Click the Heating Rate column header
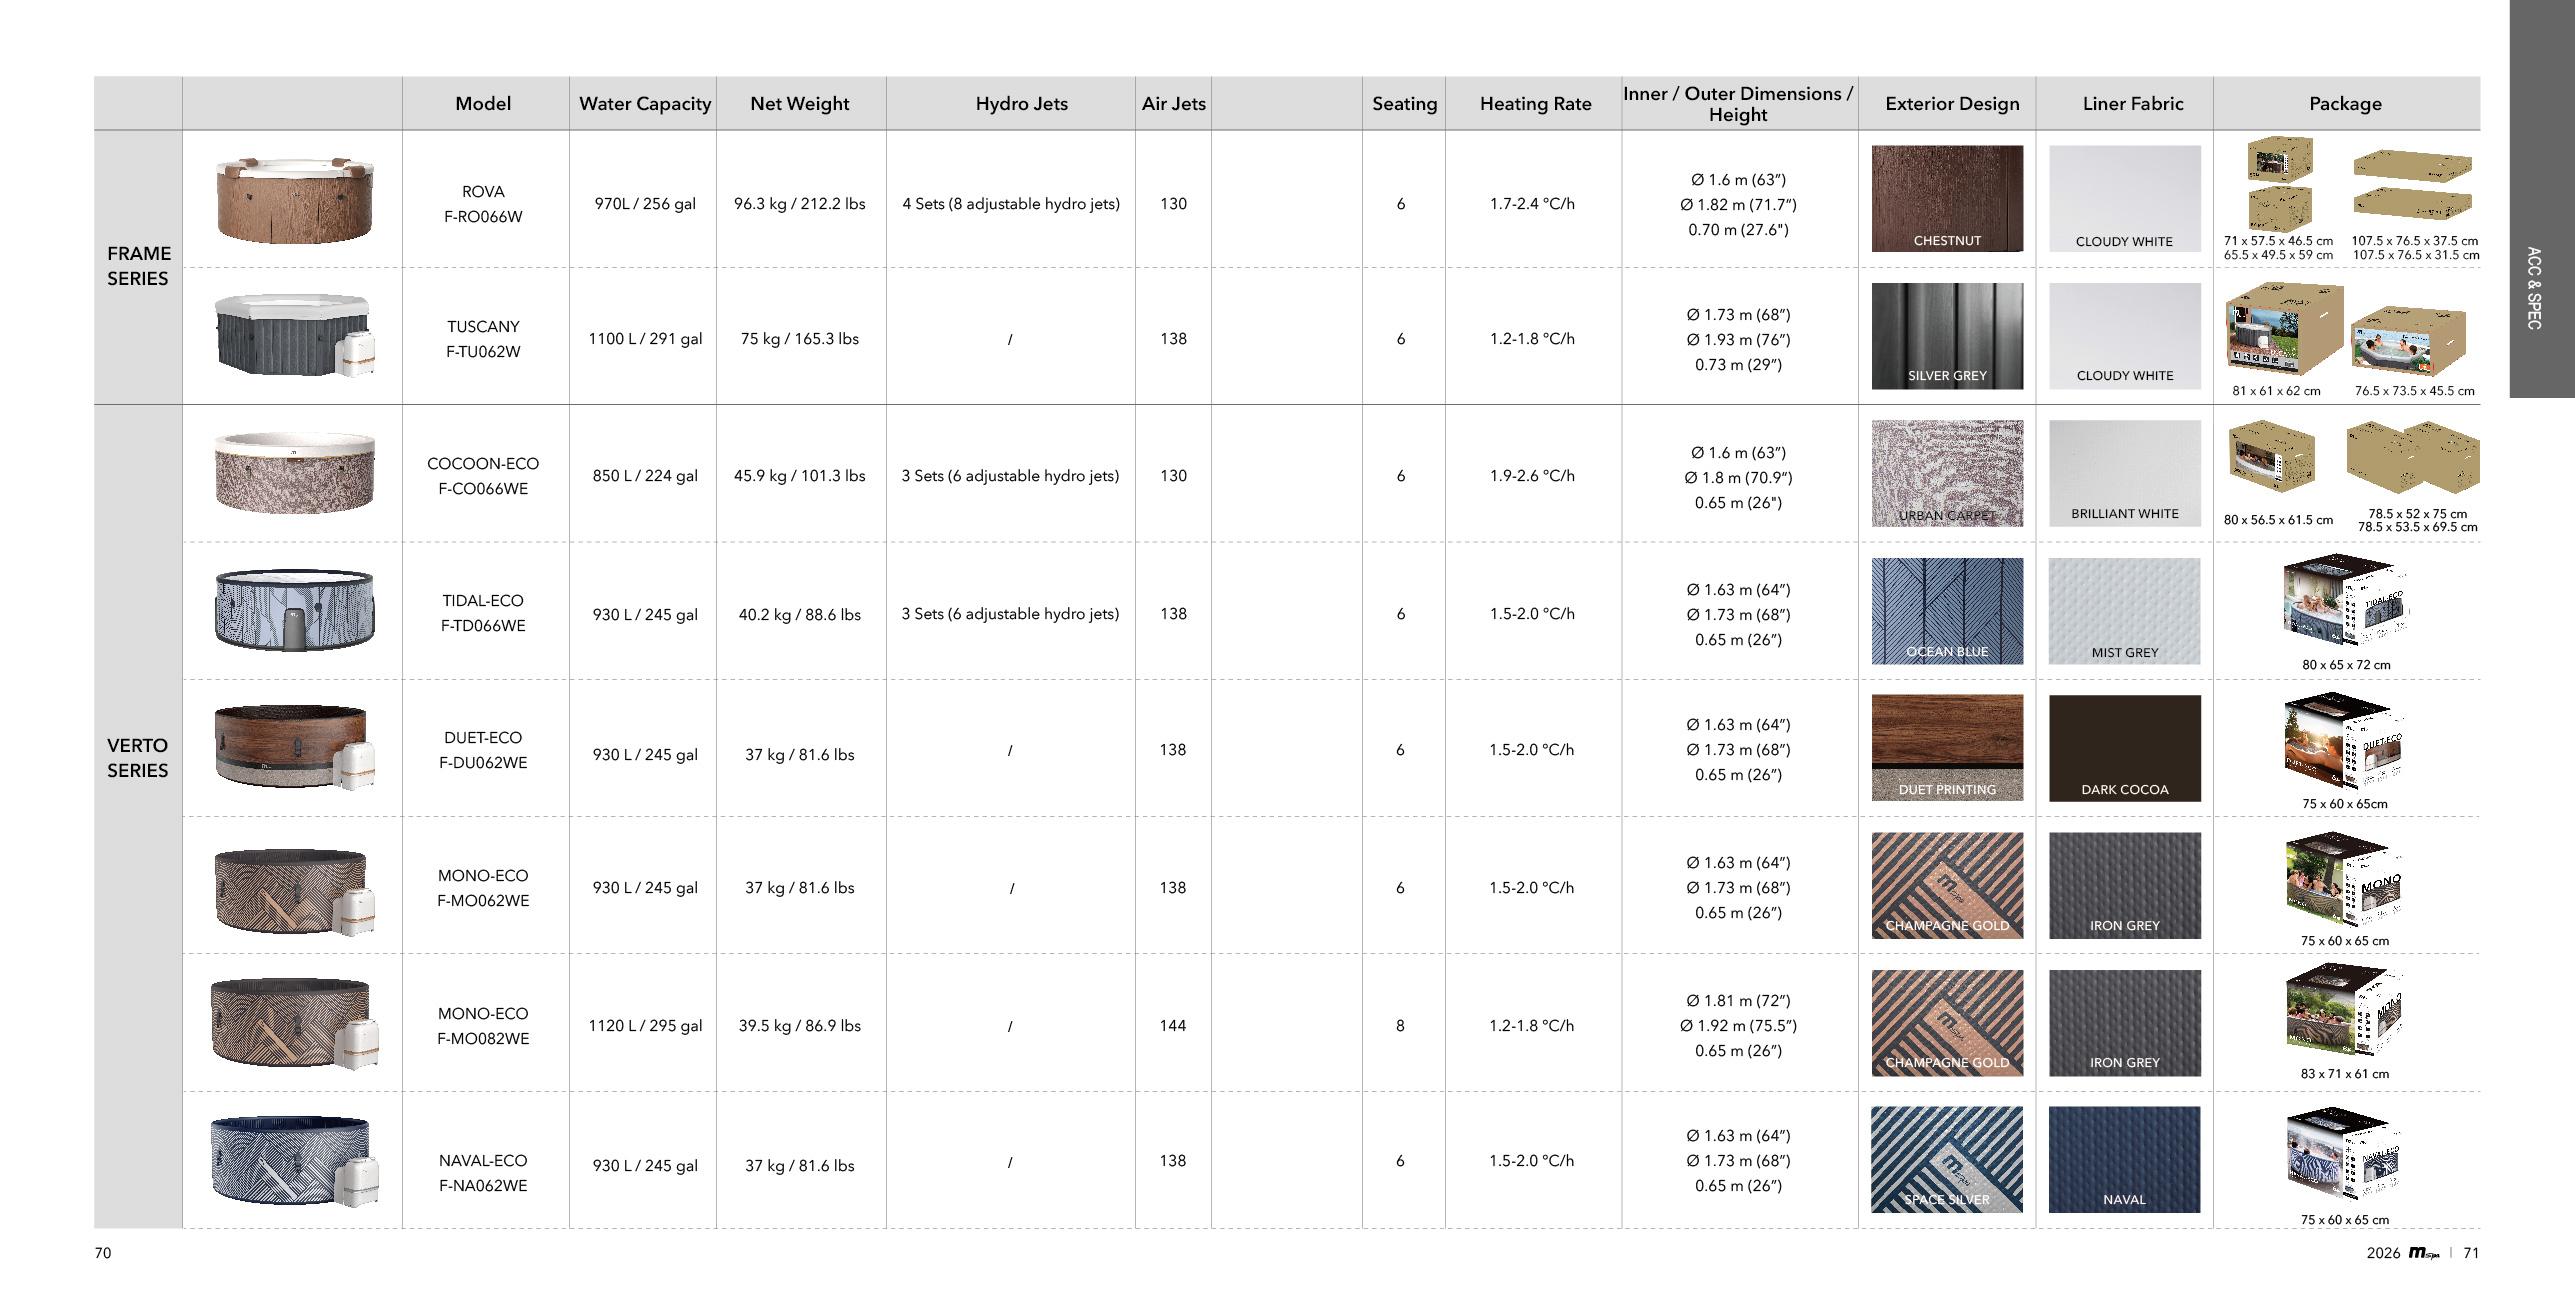The width and height of the screenshot is (2575, 1305). 1534,104
